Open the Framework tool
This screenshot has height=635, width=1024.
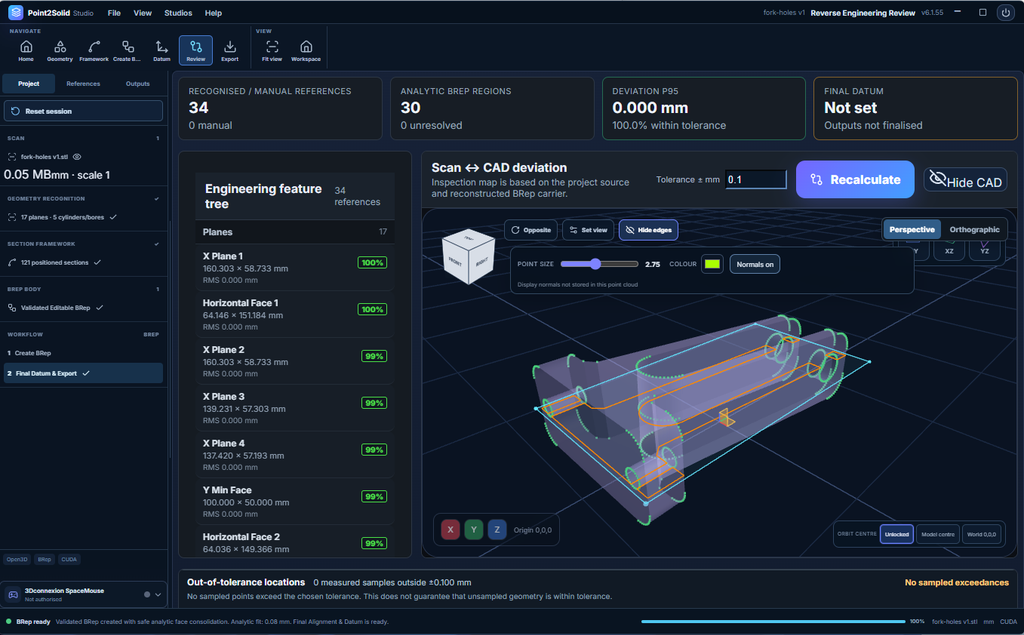pos(94,50)
